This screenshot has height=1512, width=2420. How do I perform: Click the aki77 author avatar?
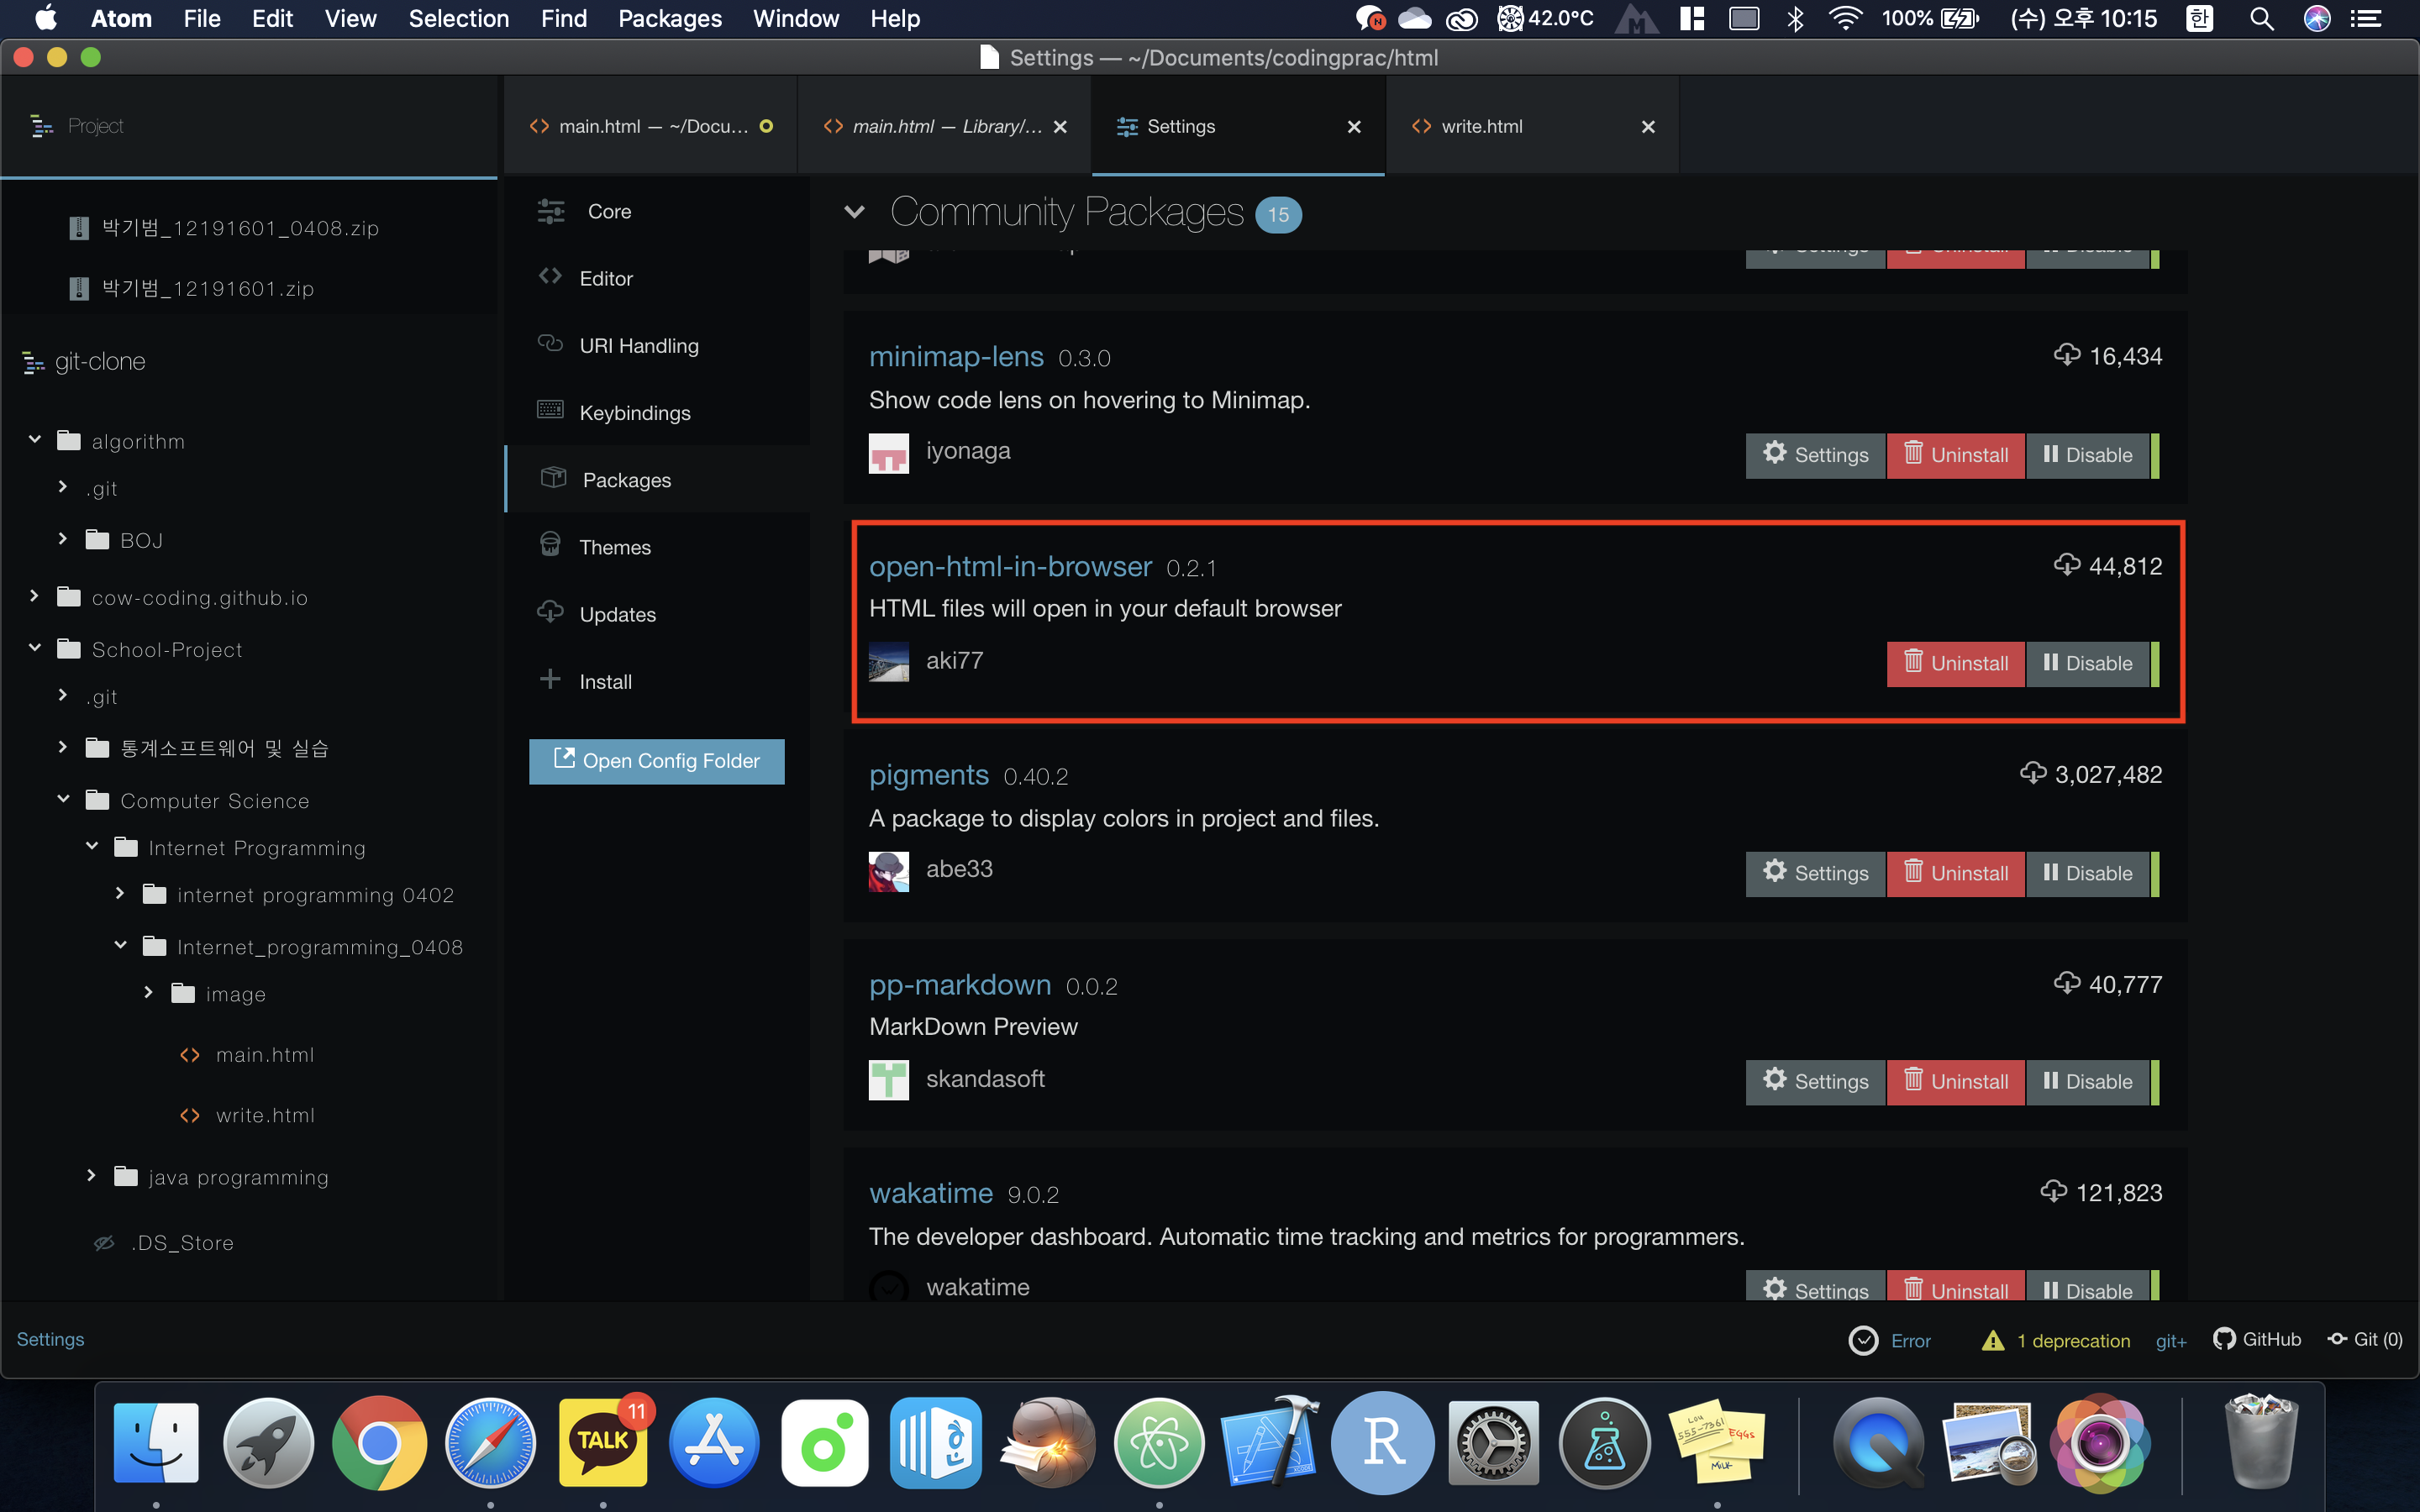888,662
